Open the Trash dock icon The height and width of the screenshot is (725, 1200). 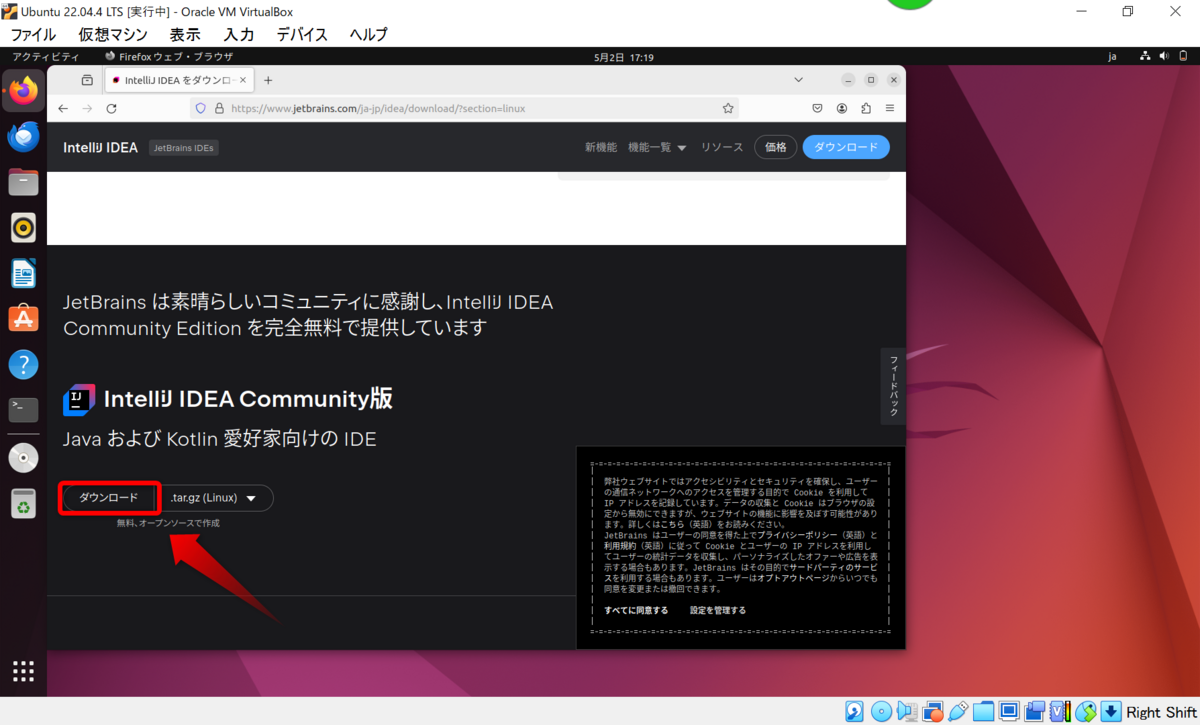click(x=23, y=504)
